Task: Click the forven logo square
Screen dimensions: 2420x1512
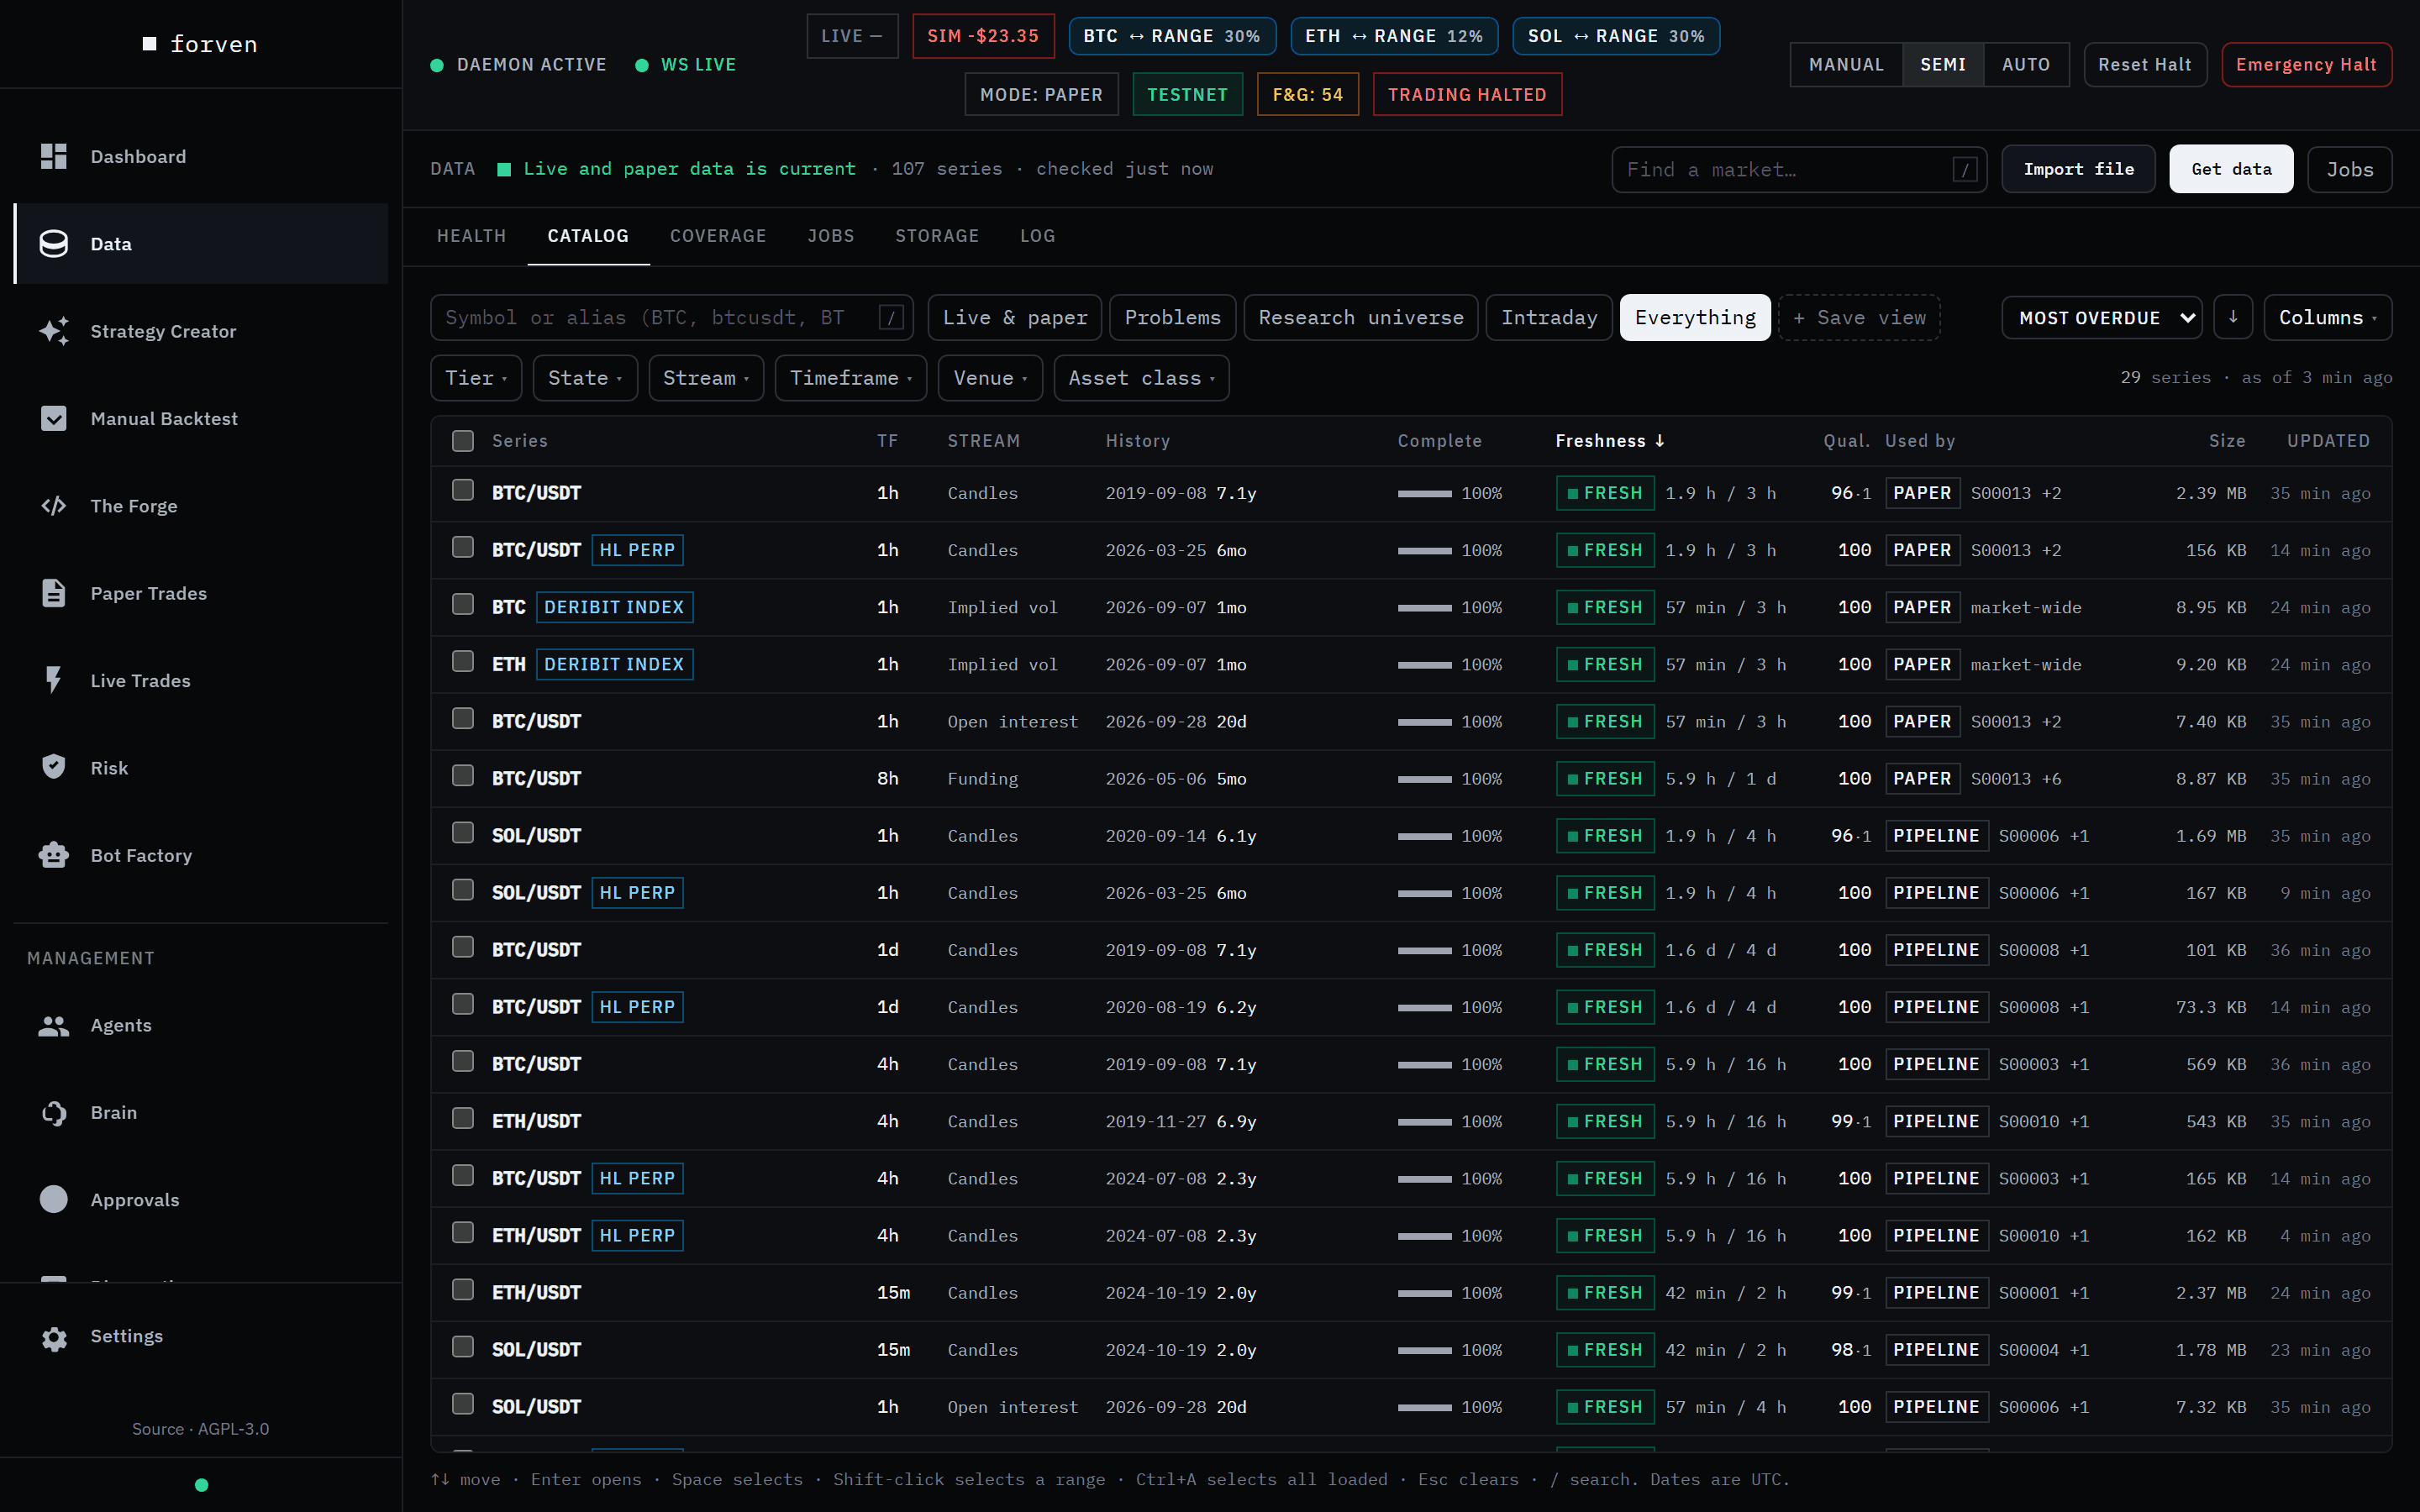Action: coord(150,44)
